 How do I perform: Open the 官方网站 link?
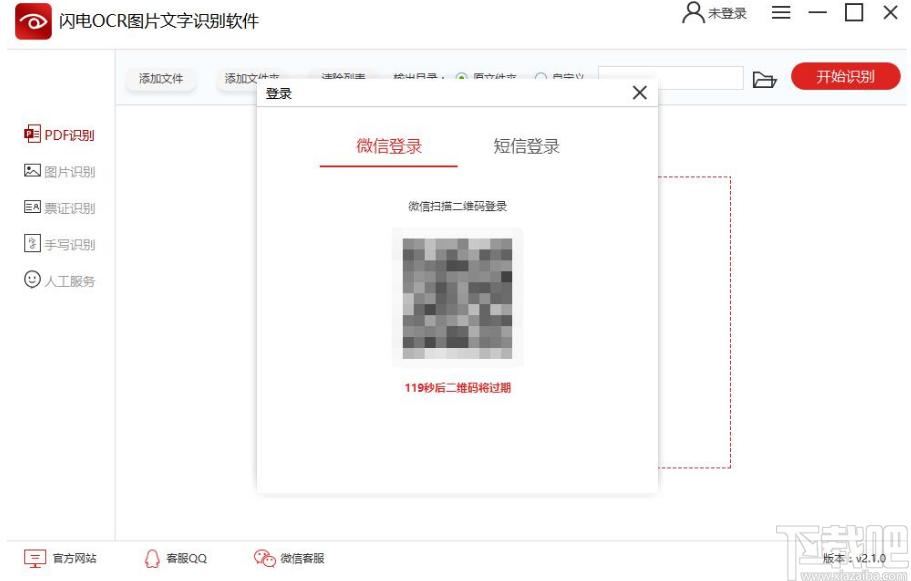tap(60, 558)
